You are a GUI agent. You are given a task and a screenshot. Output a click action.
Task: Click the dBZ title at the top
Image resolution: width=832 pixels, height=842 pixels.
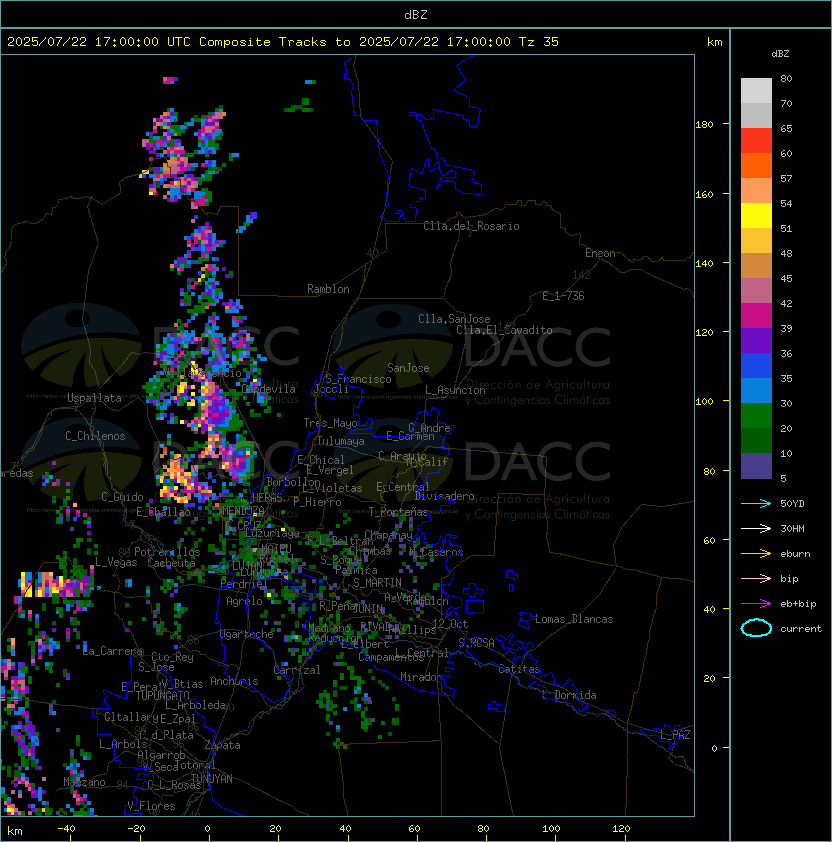click(416, 14)
